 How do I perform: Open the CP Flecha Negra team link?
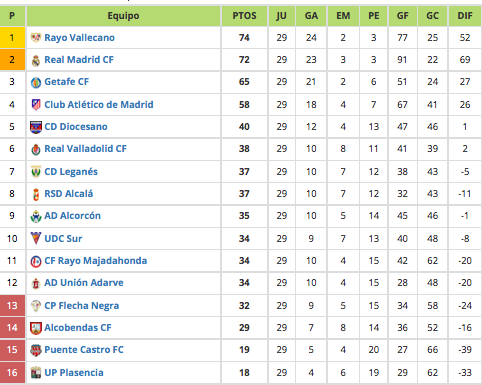(x=82, y=306)
